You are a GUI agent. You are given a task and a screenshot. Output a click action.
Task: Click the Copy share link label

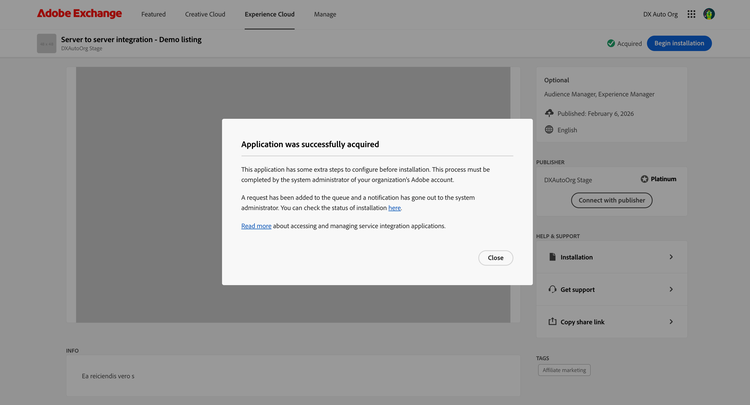(582, 322)
